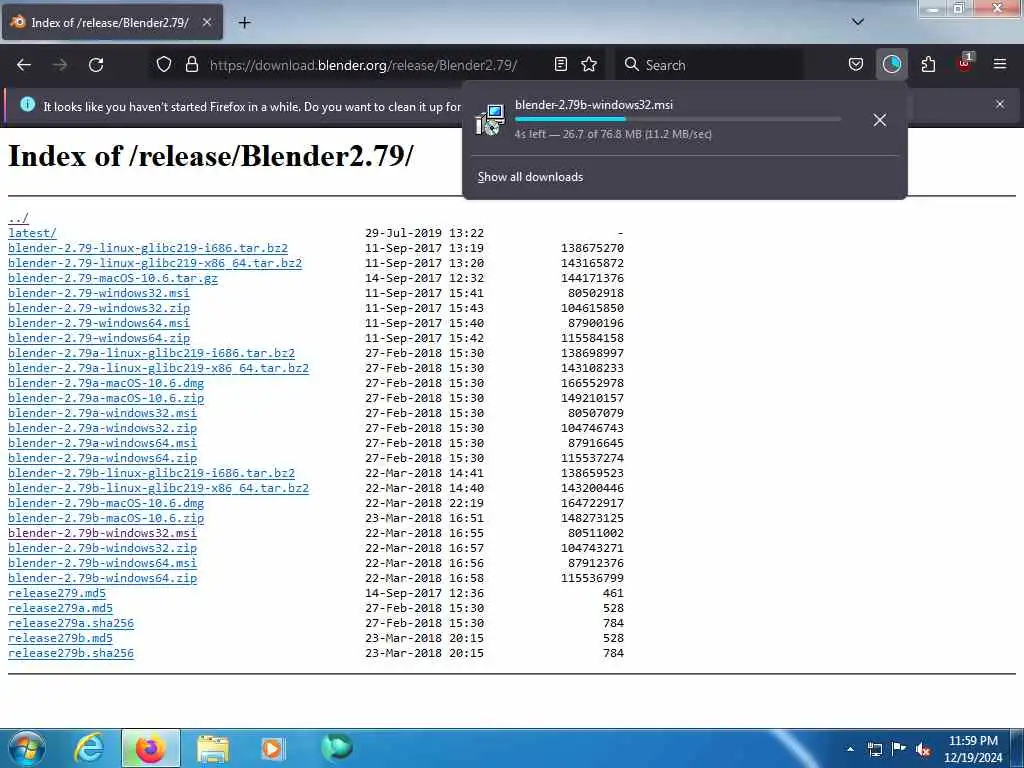
Task: Click blender-2.79b-windows64.msi link
Action: 103,564
